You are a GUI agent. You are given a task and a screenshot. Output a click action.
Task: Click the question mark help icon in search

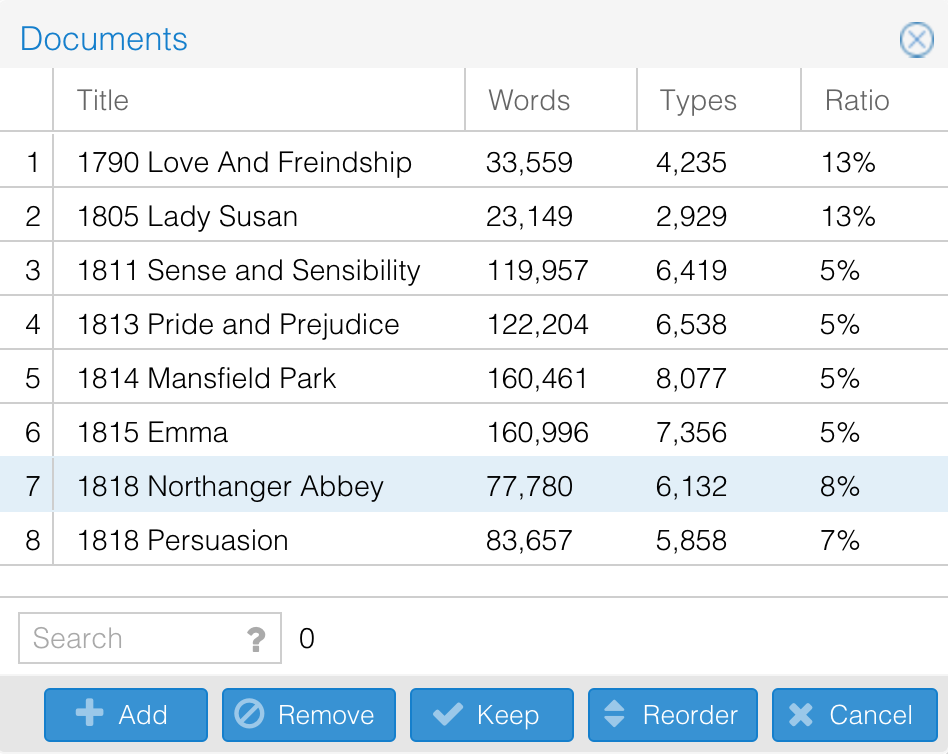pyautogui.click(x=256, y=639)
